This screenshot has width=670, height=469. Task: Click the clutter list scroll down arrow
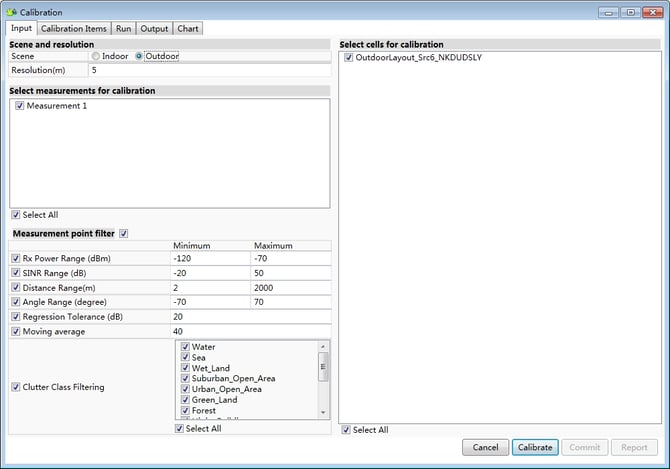[x=322, y=412]
